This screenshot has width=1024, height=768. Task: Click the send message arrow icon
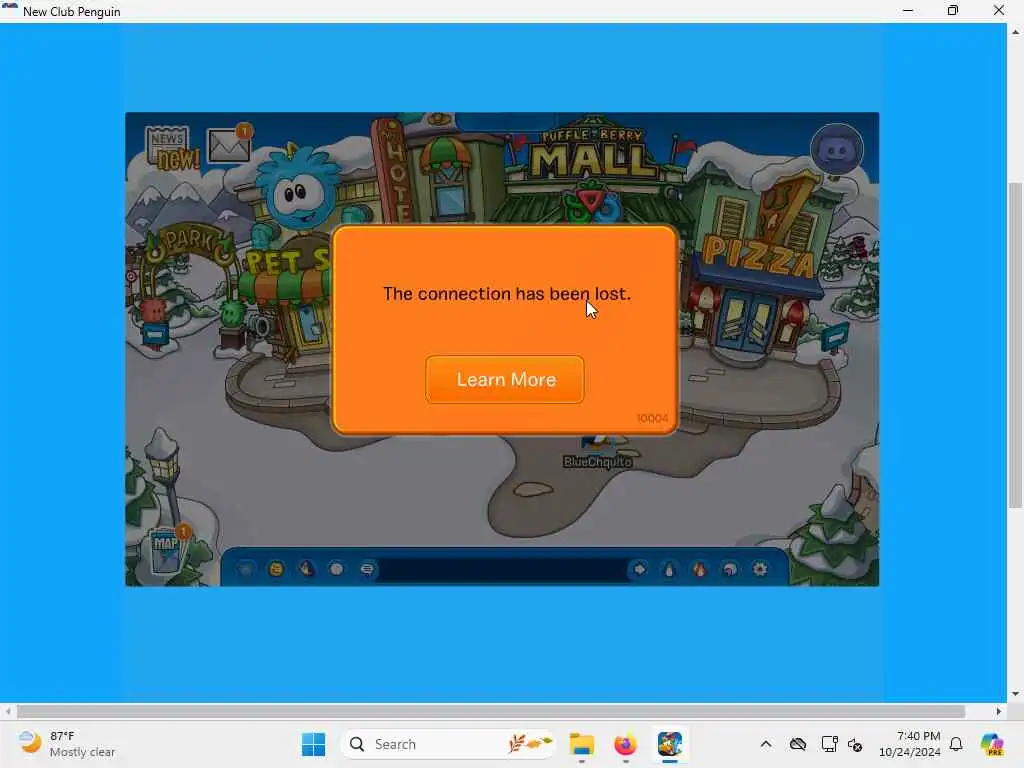point(639,569)
